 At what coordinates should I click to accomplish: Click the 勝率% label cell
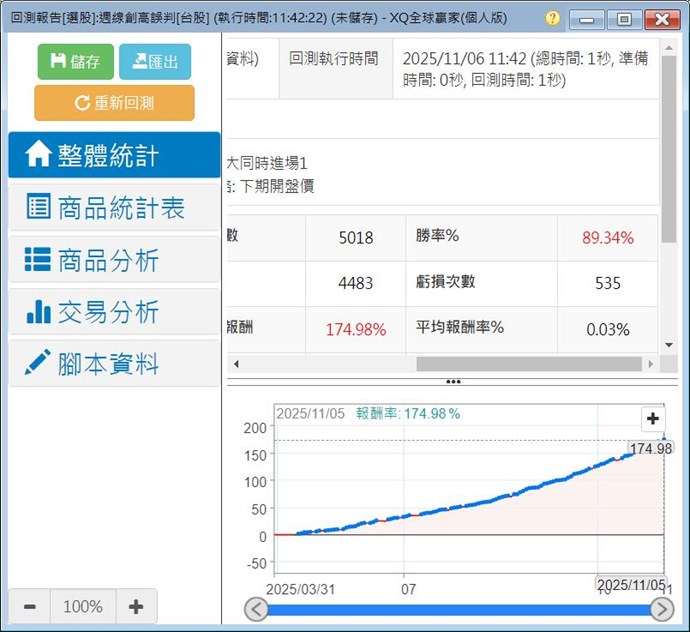pos(481,238)
